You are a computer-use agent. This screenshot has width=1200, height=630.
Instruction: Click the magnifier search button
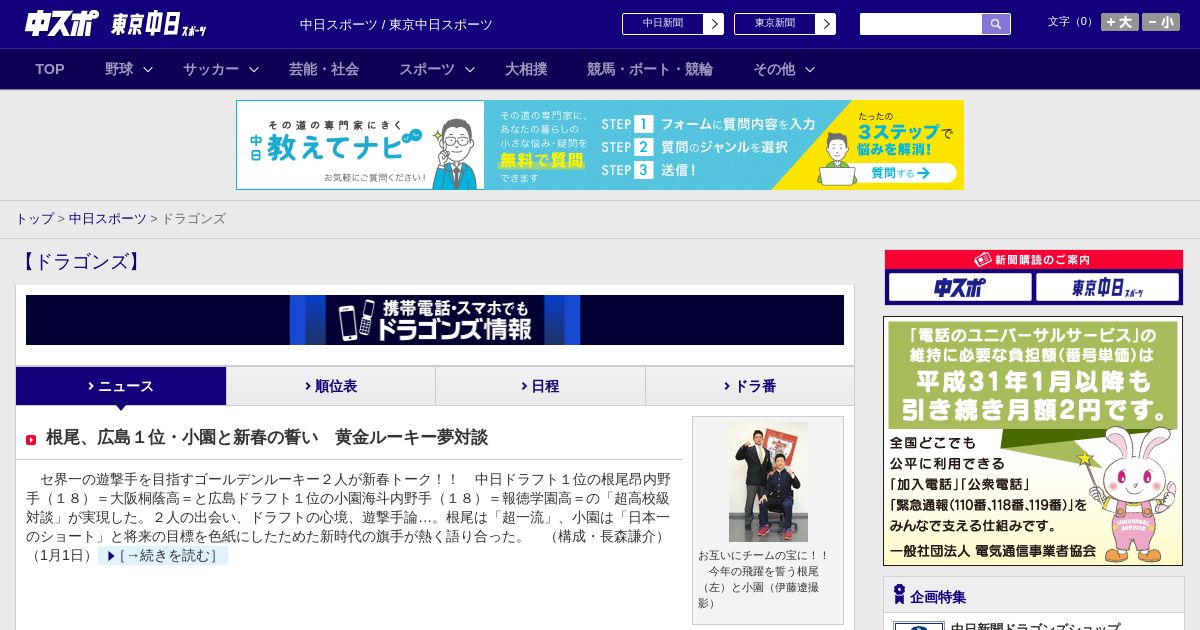996,24
